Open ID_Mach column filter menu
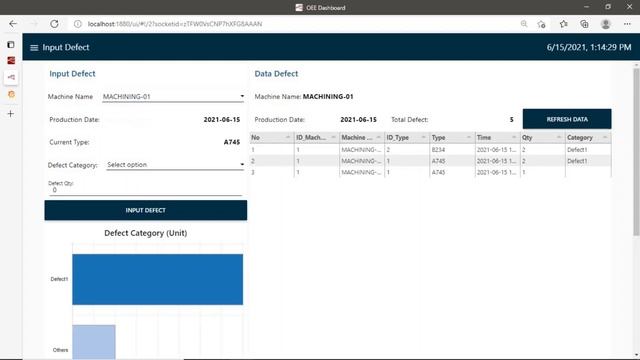The height and width of the screenshot is (360, 640). [333, 138]
